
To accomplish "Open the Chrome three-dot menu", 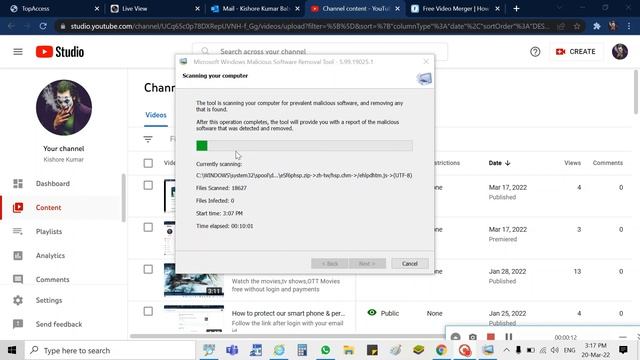I will coord(629,26).
